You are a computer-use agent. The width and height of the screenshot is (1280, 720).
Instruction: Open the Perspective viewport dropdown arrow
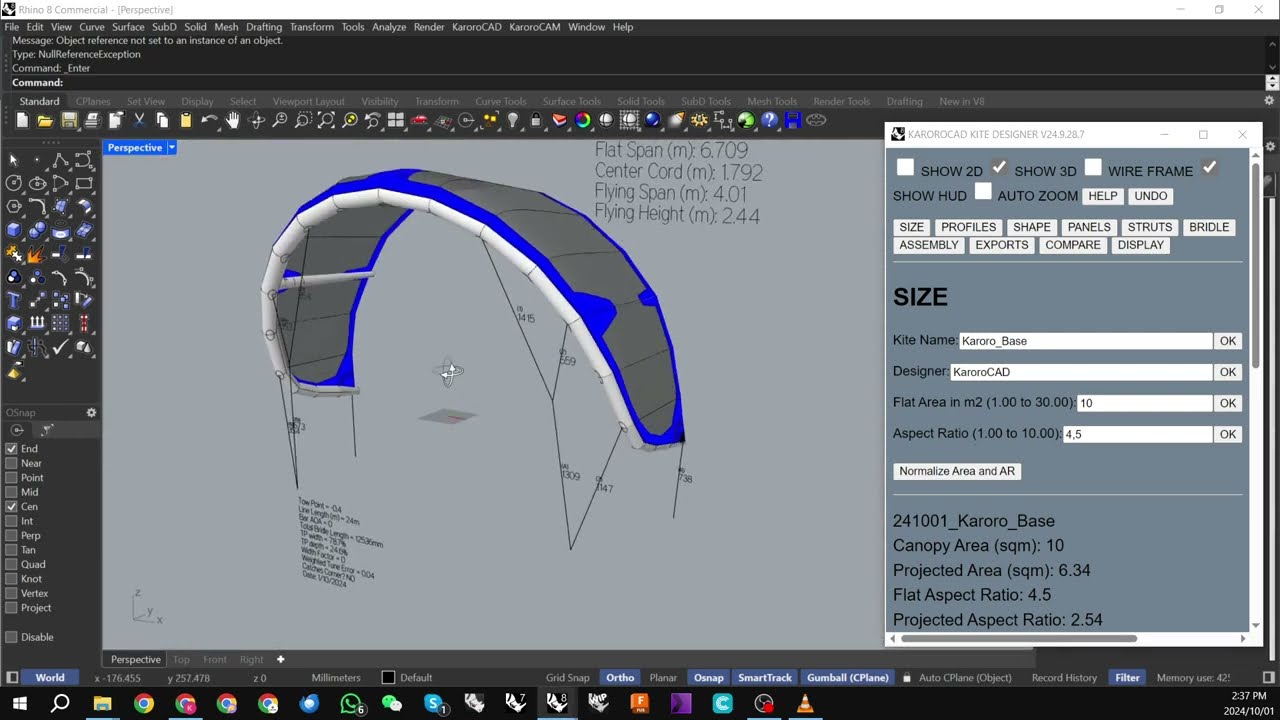pos(172,148)
